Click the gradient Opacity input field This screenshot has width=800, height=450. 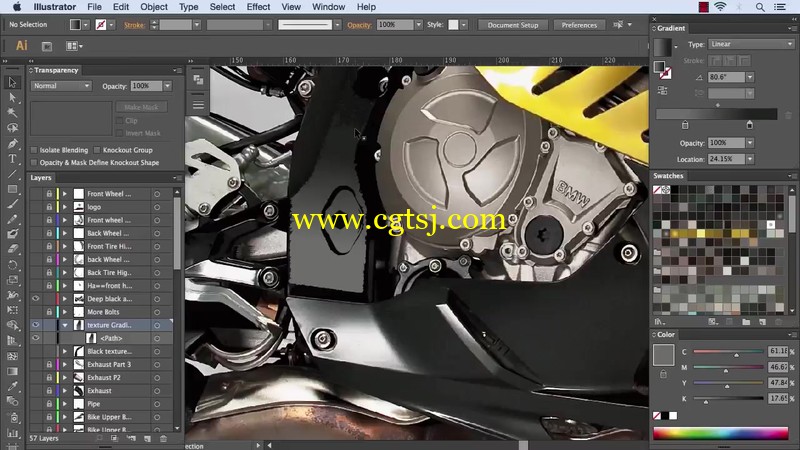click(x=727, y=143)
